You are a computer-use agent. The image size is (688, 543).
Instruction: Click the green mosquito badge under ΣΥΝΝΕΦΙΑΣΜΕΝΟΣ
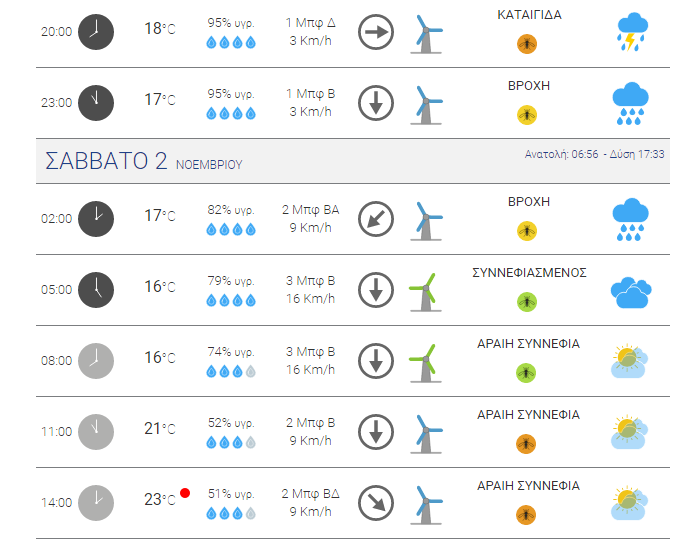click(x=527, y=302)
